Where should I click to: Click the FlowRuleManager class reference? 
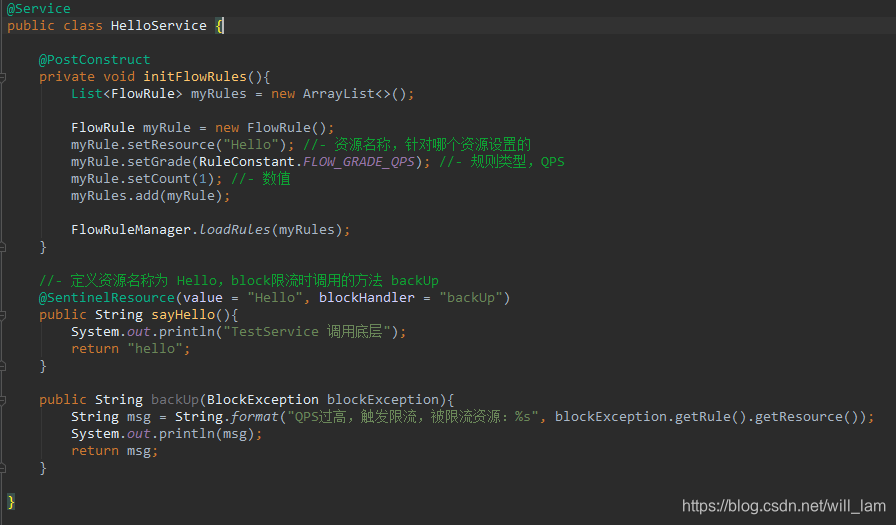click(x=131, y=230)
